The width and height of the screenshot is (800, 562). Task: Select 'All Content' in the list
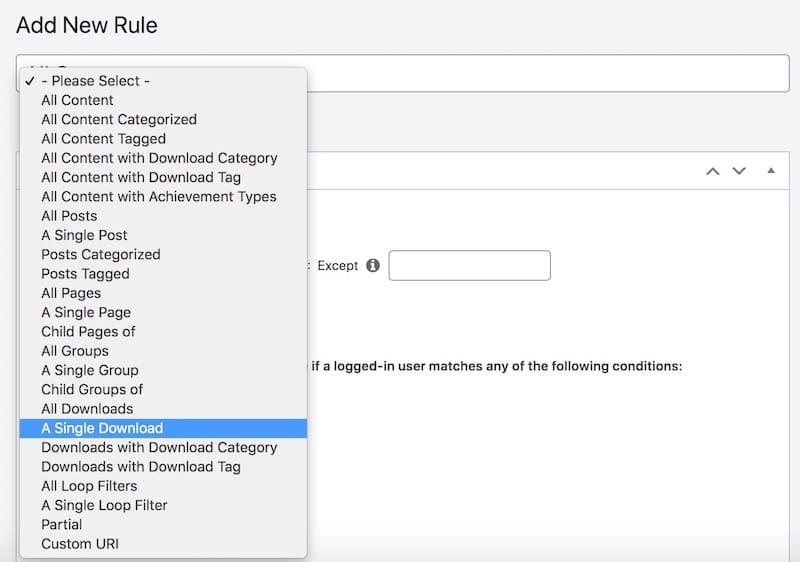[x=77, y=100]
